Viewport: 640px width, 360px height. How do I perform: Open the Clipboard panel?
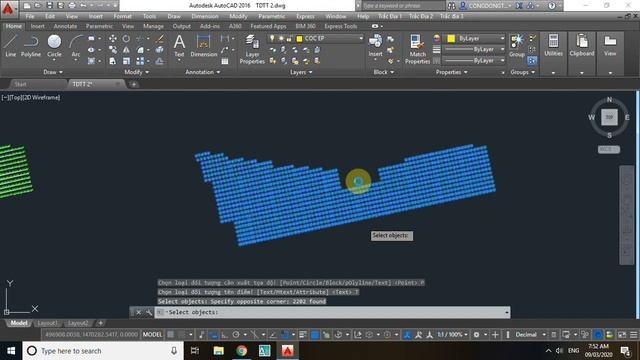pyautogui.click(x=582, y=45)
